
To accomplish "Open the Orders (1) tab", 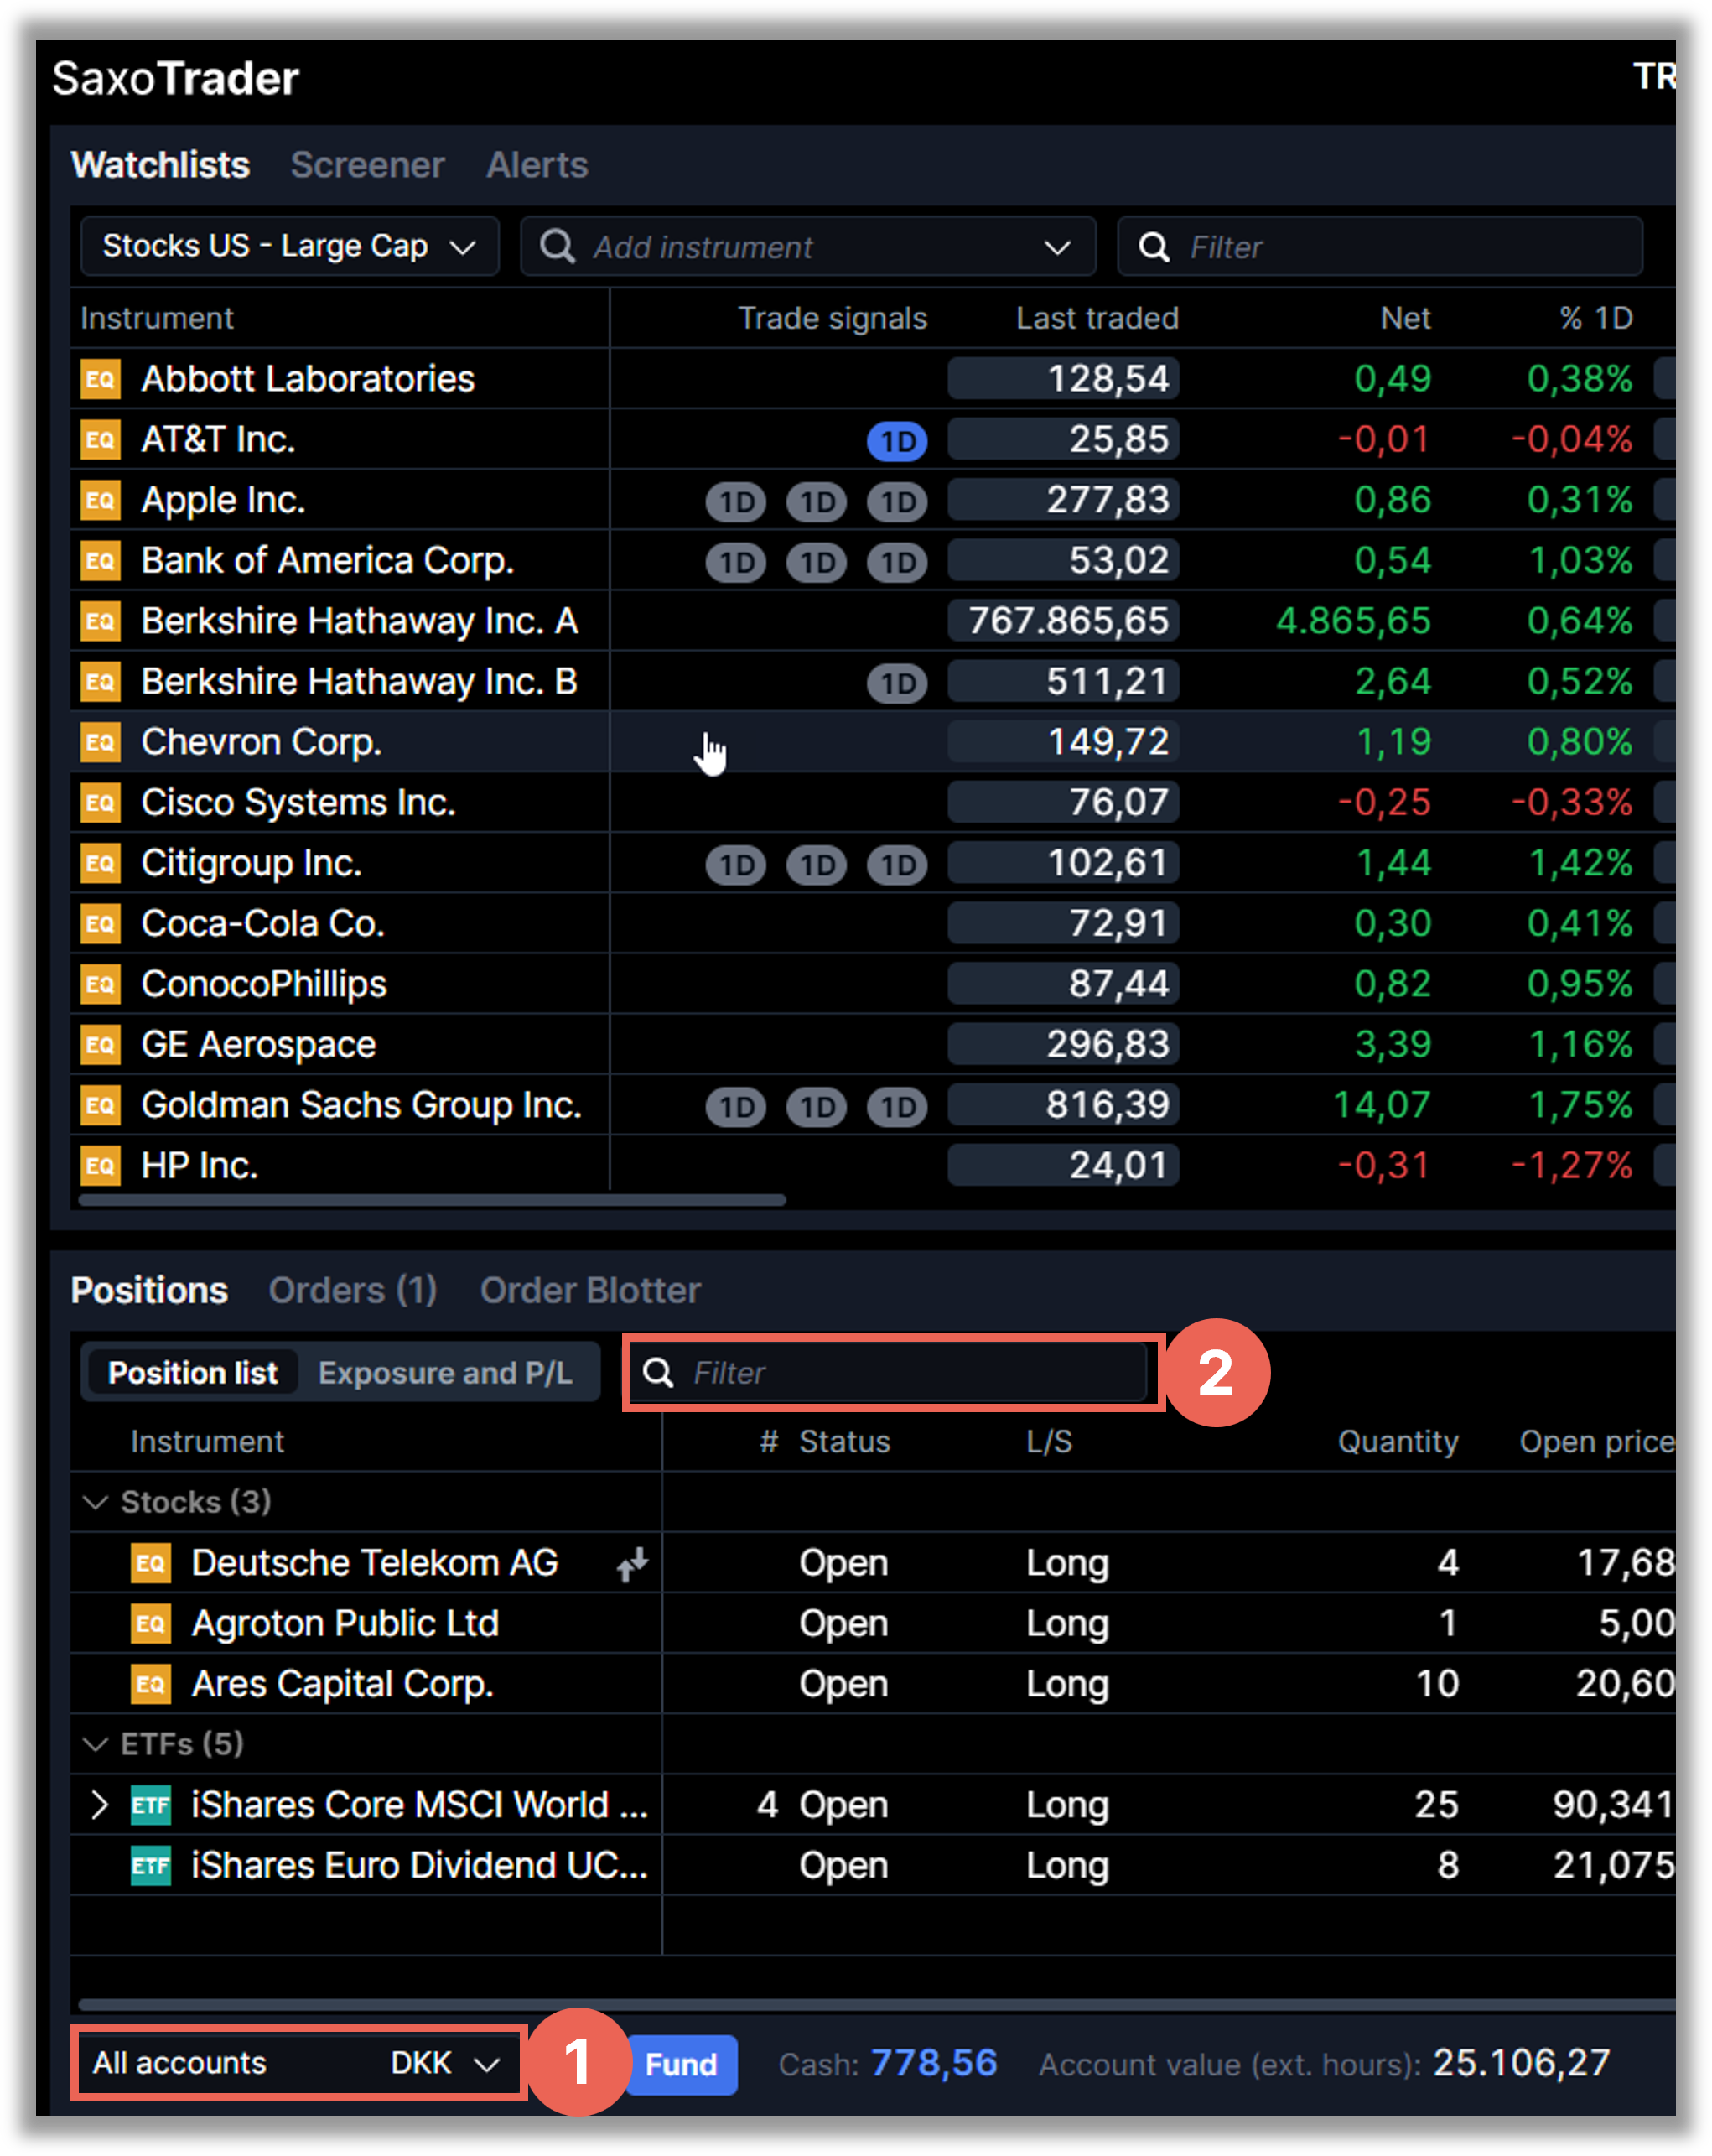I will 352,1290.
